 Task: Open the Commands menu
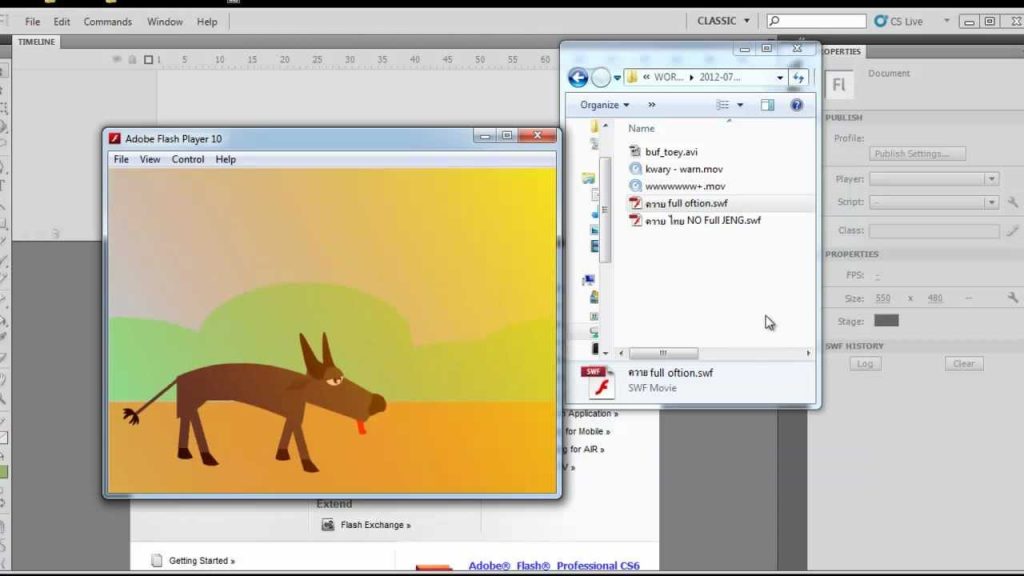108,22
